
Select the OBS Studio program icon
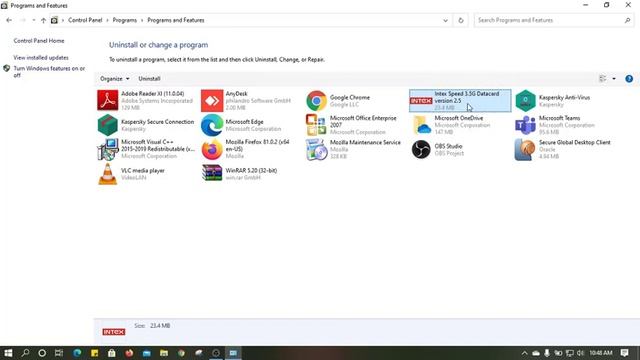coord(421,149)
